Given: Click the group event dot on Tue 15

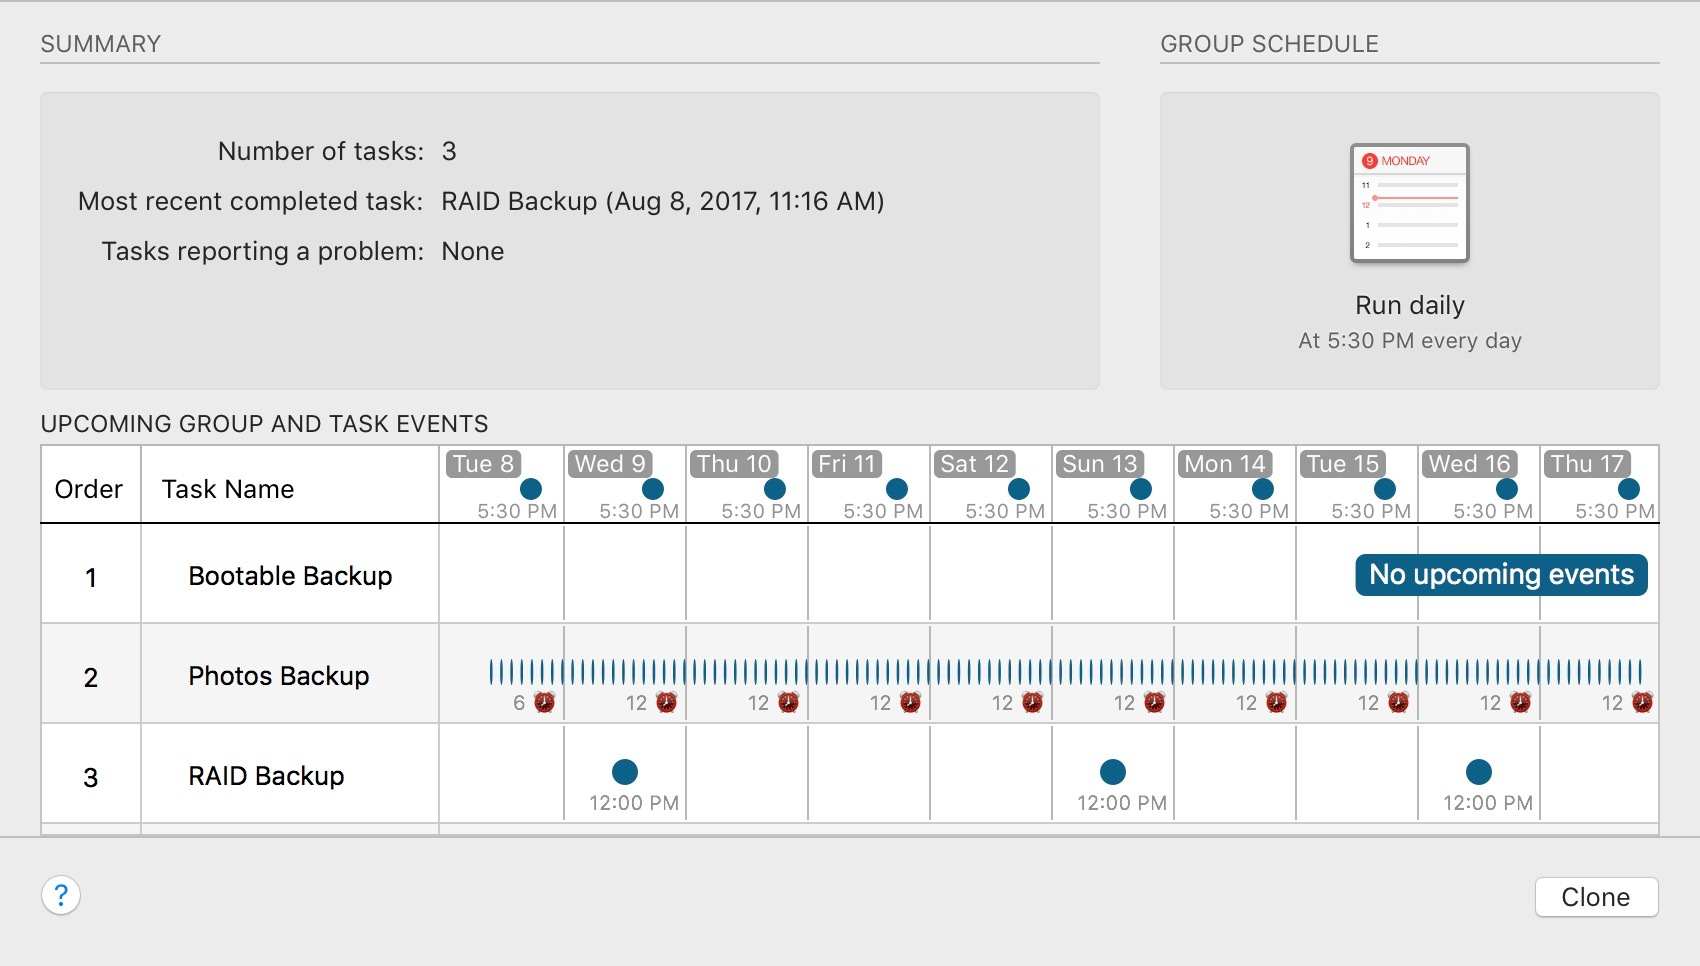Looking at the screenshot, I should pyautogui.click(x=1385, y=489).
